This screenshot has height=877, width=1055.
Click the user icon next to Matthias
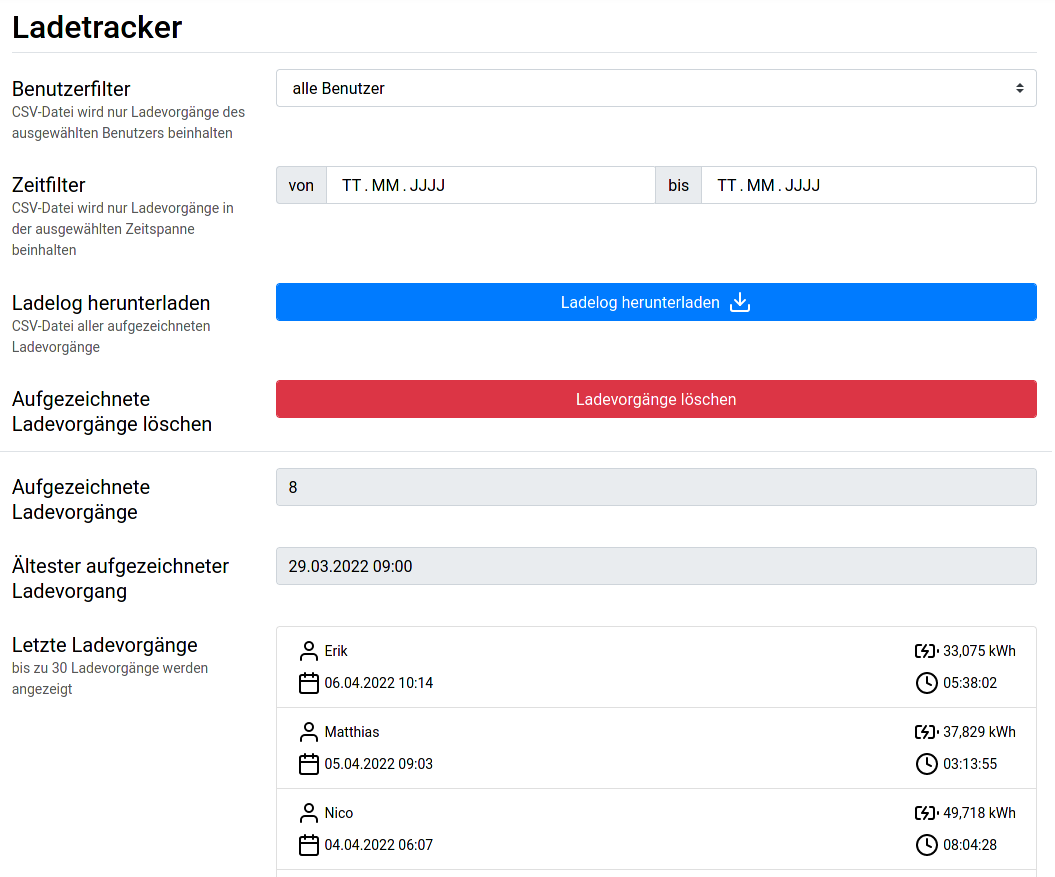pyautogui.click(x=309, y=732)
